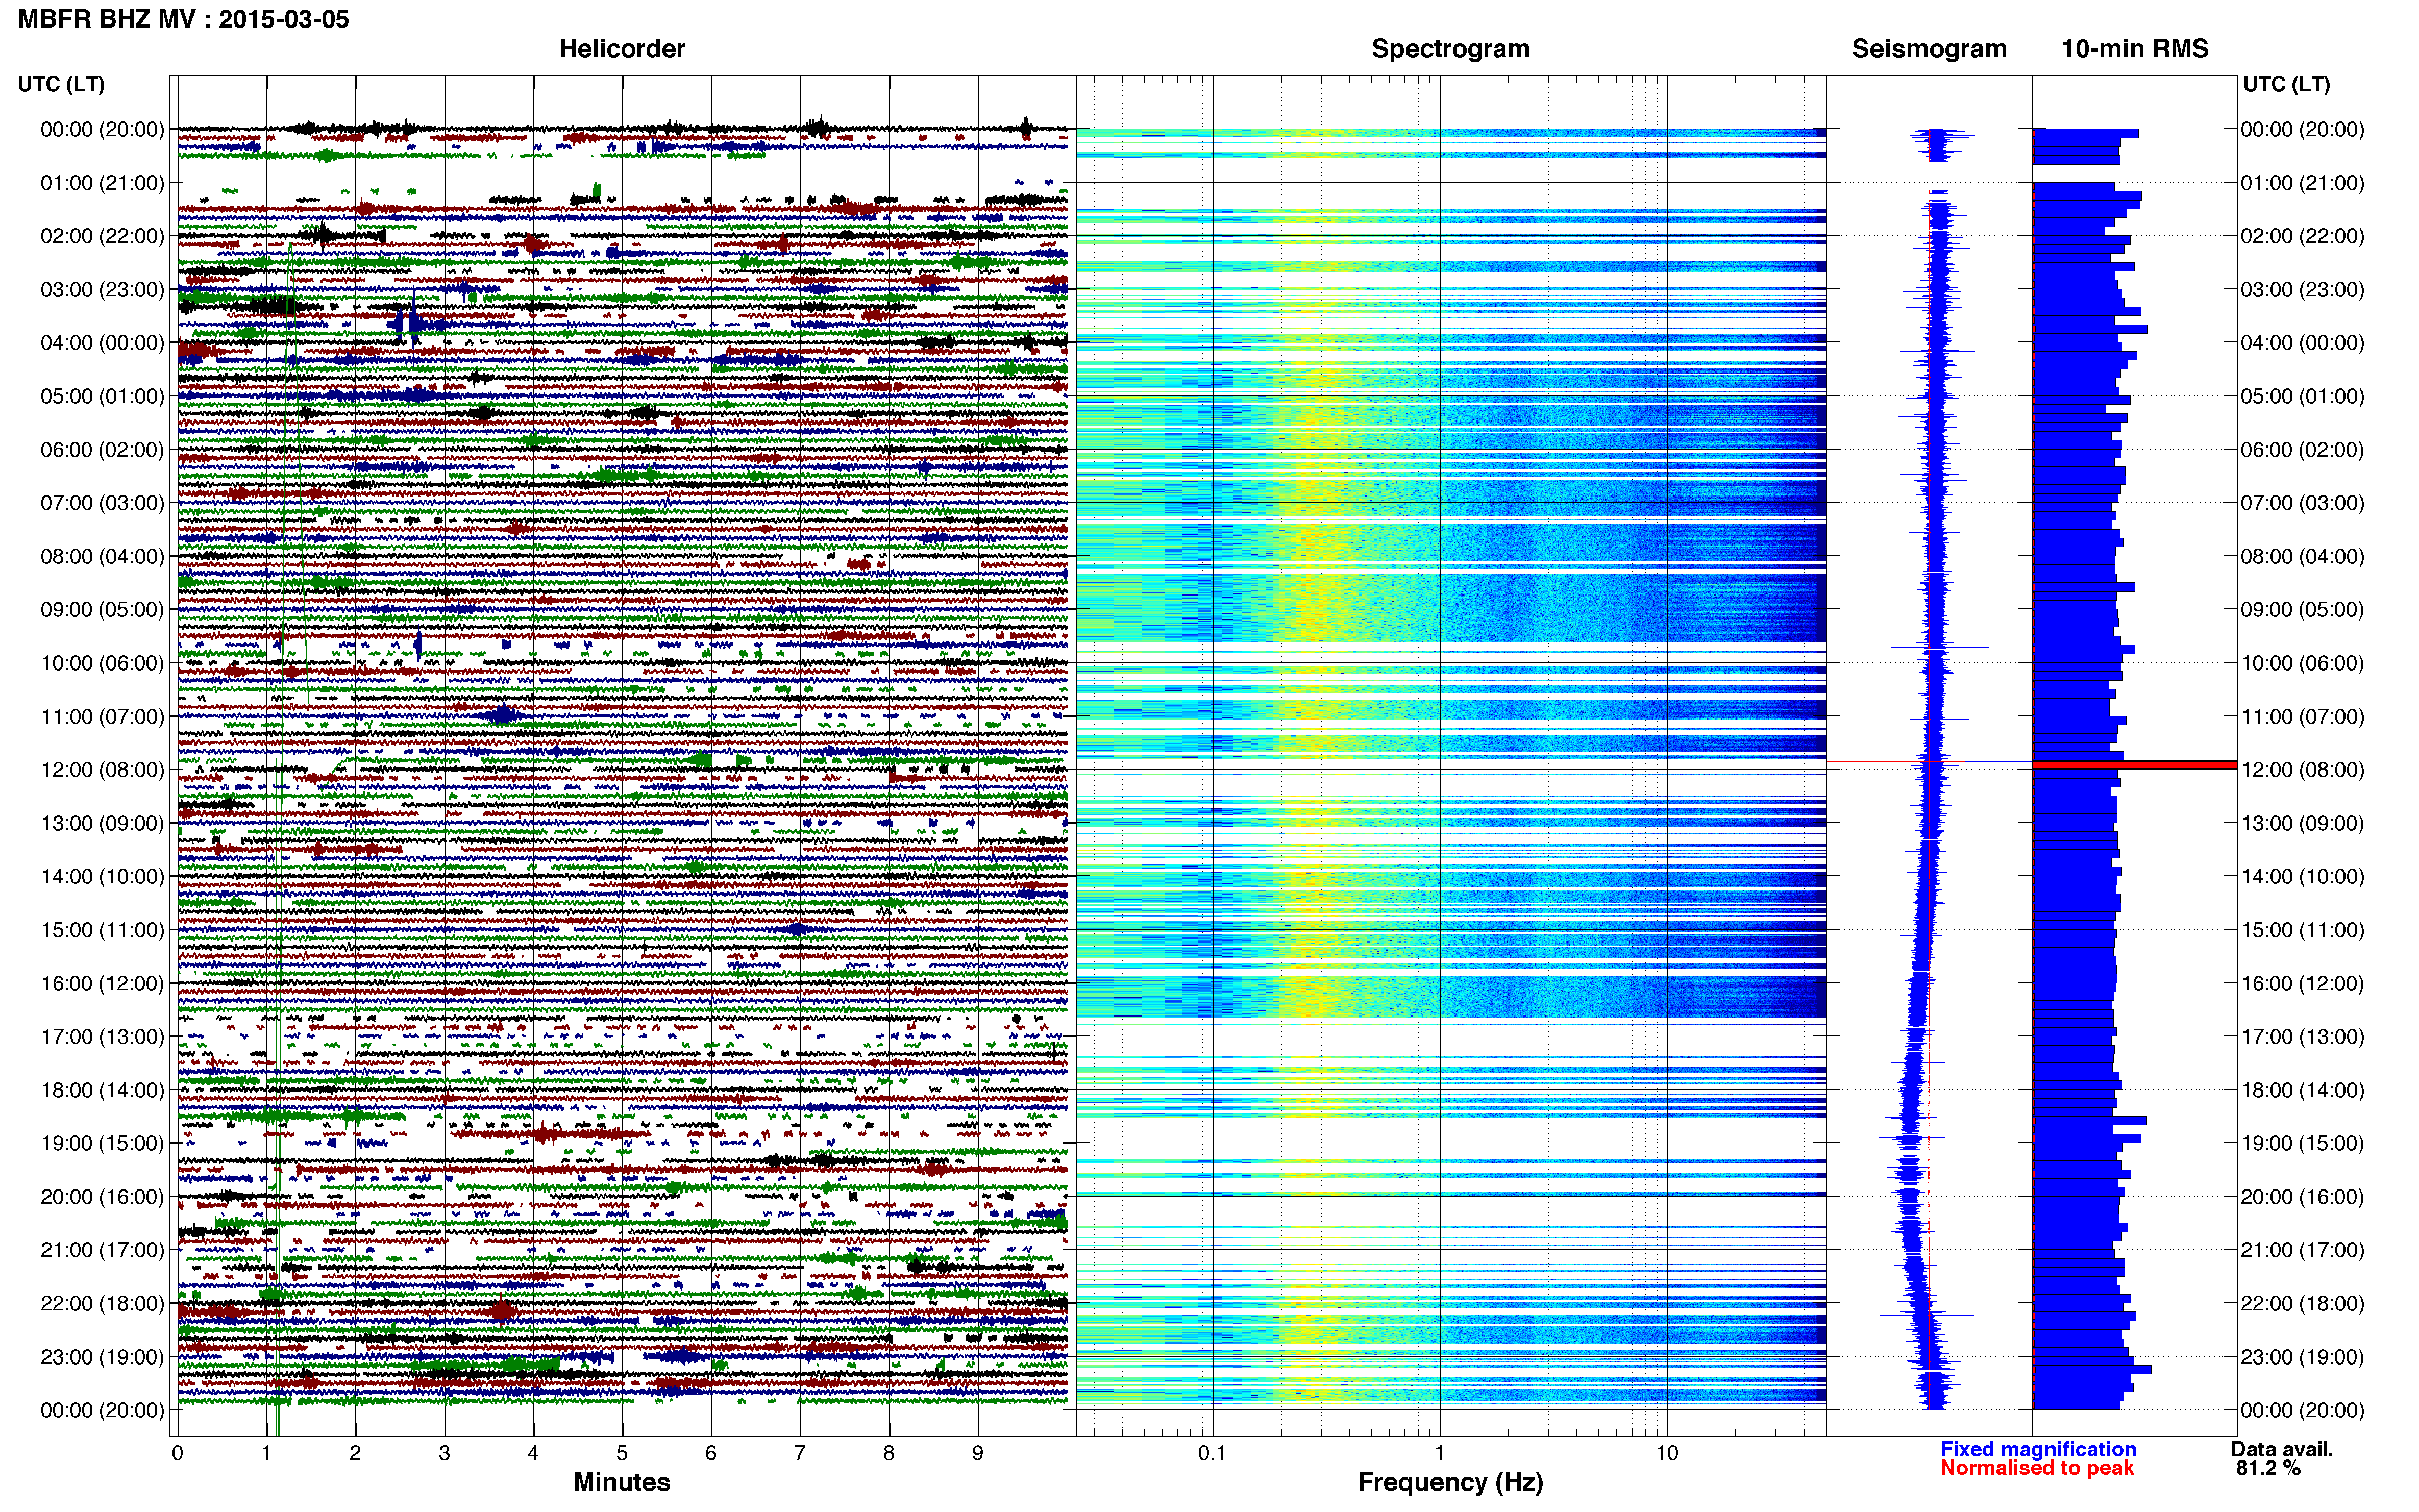Click the left 'UTC (LT)' axis label

[61, 84]
